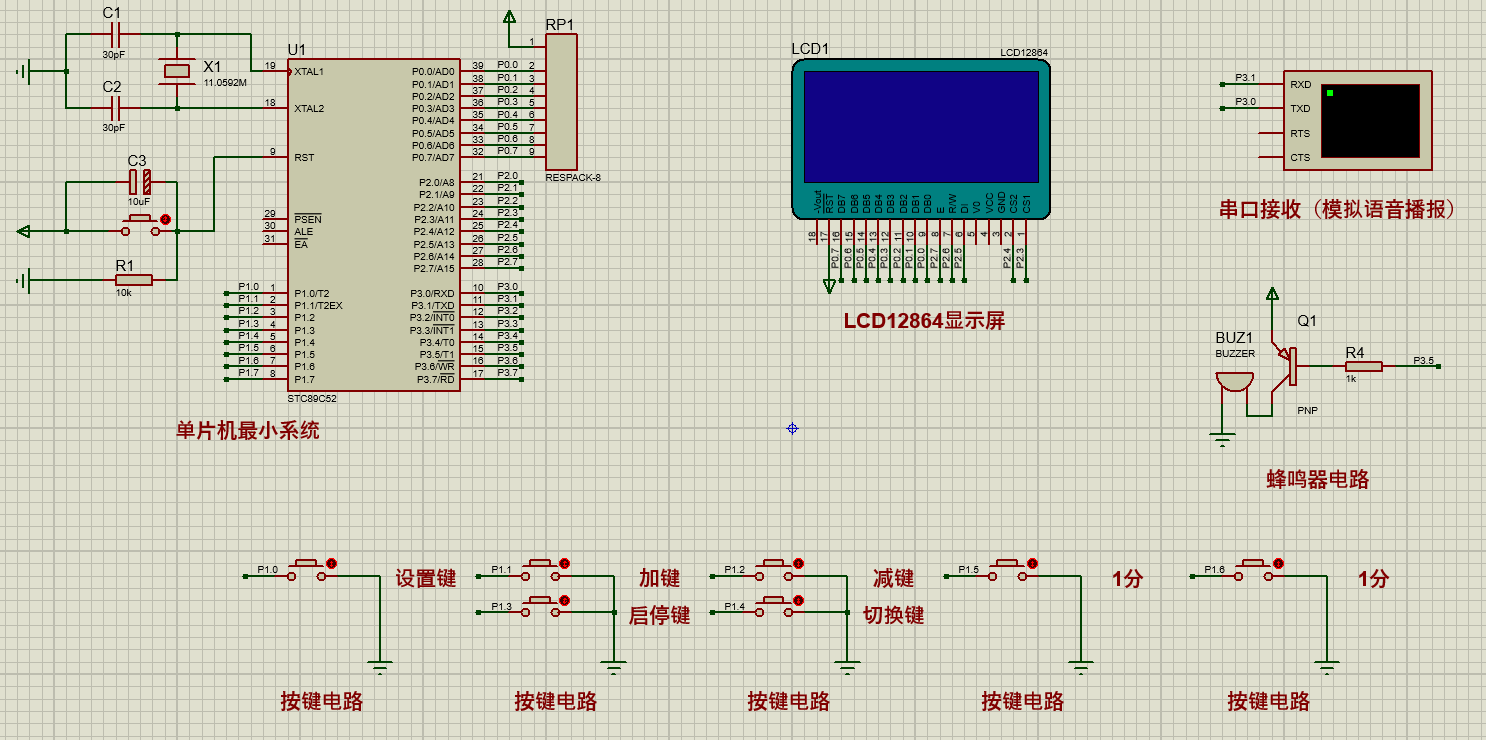Click the 1分 label beside P1.6 button
Viewport: 1486px width, 740px height.
click(x=1373, y=578)
